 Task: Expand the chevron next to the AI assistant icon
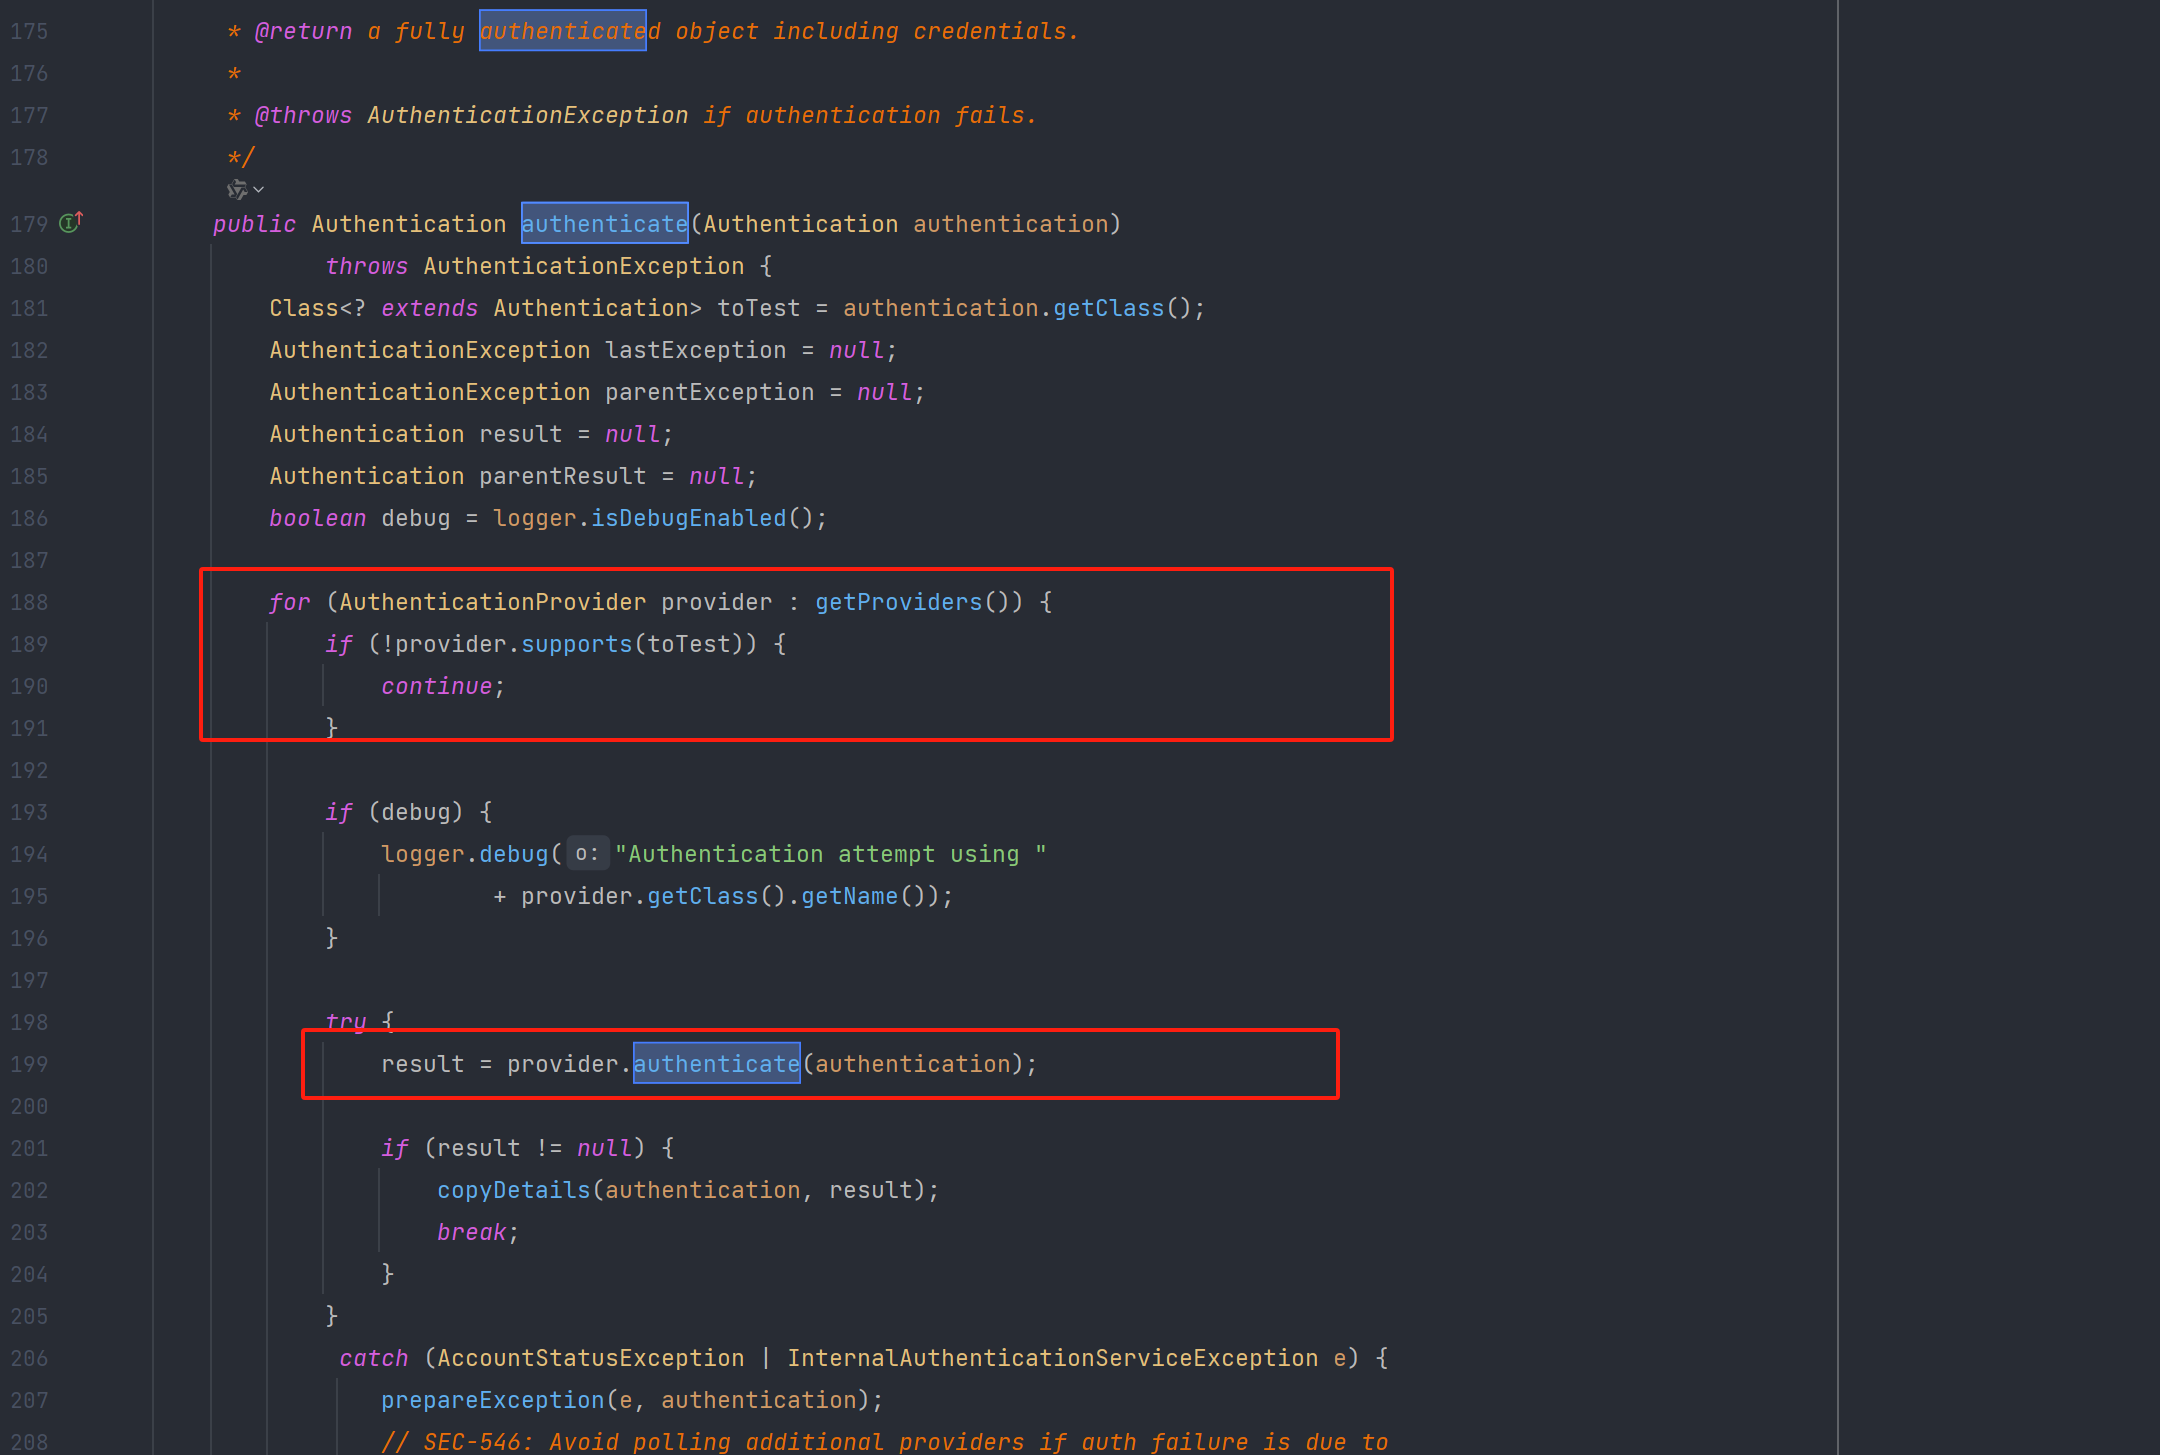tap(259, 189)
